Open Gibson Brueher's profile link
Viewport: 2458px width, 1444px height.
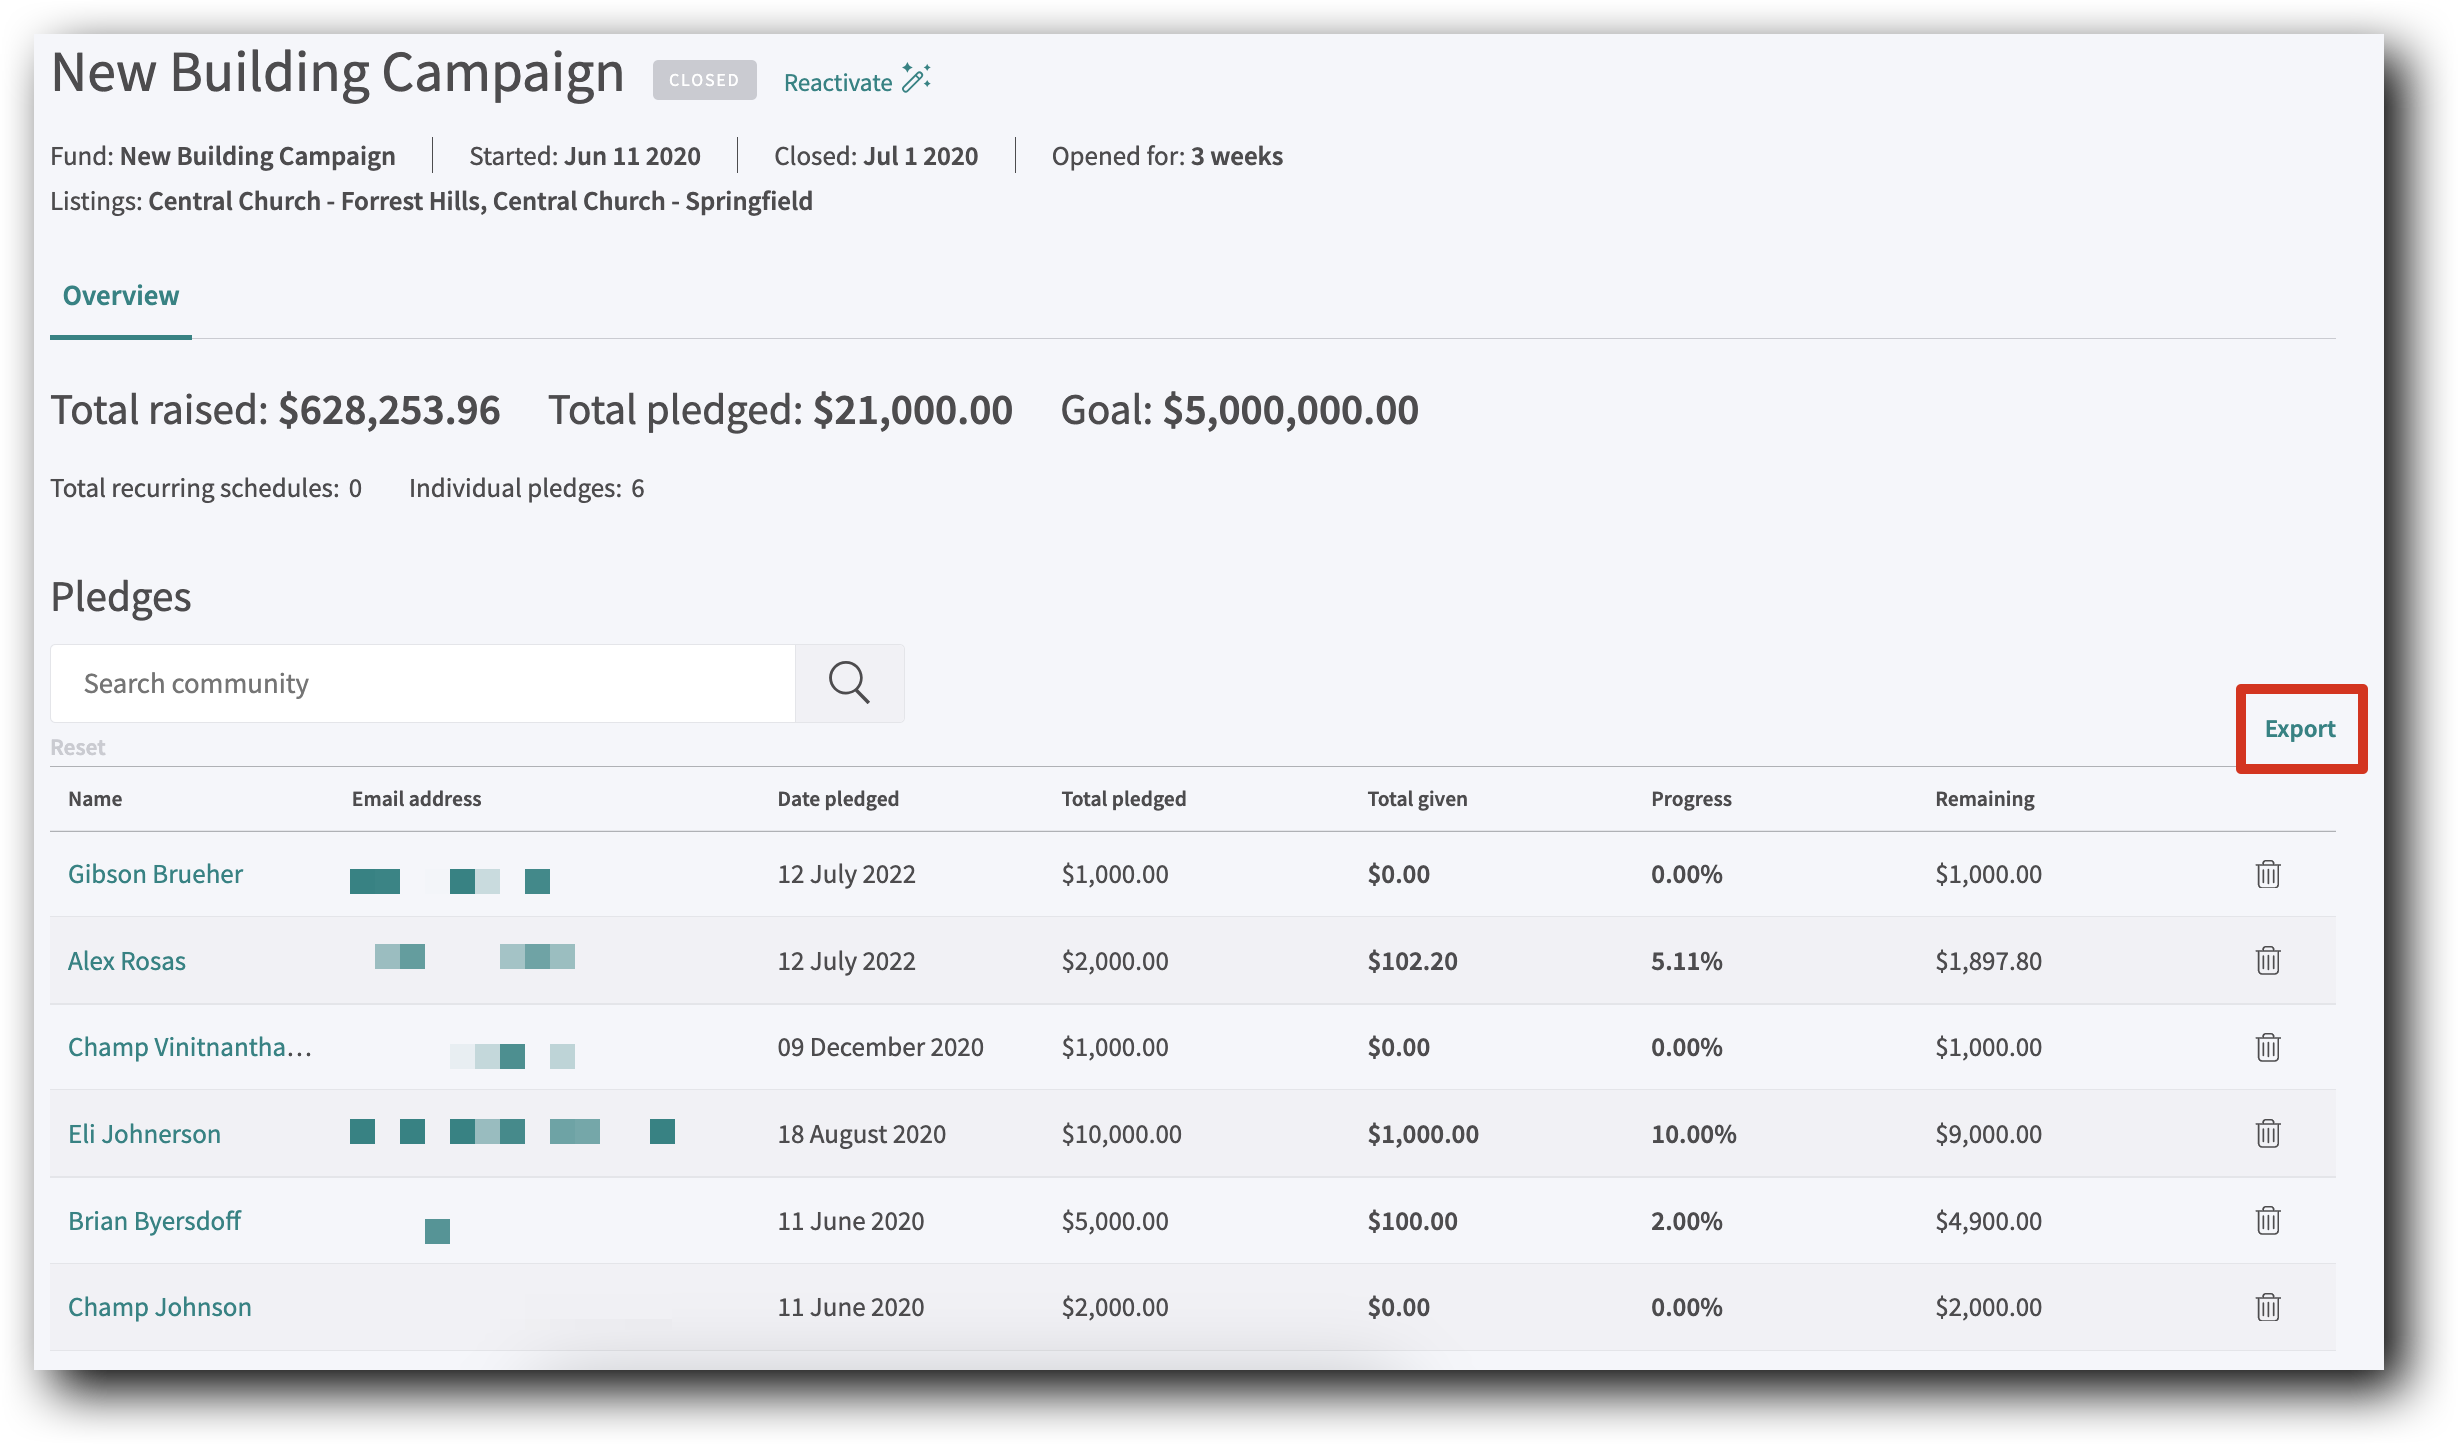pos(155,874)
